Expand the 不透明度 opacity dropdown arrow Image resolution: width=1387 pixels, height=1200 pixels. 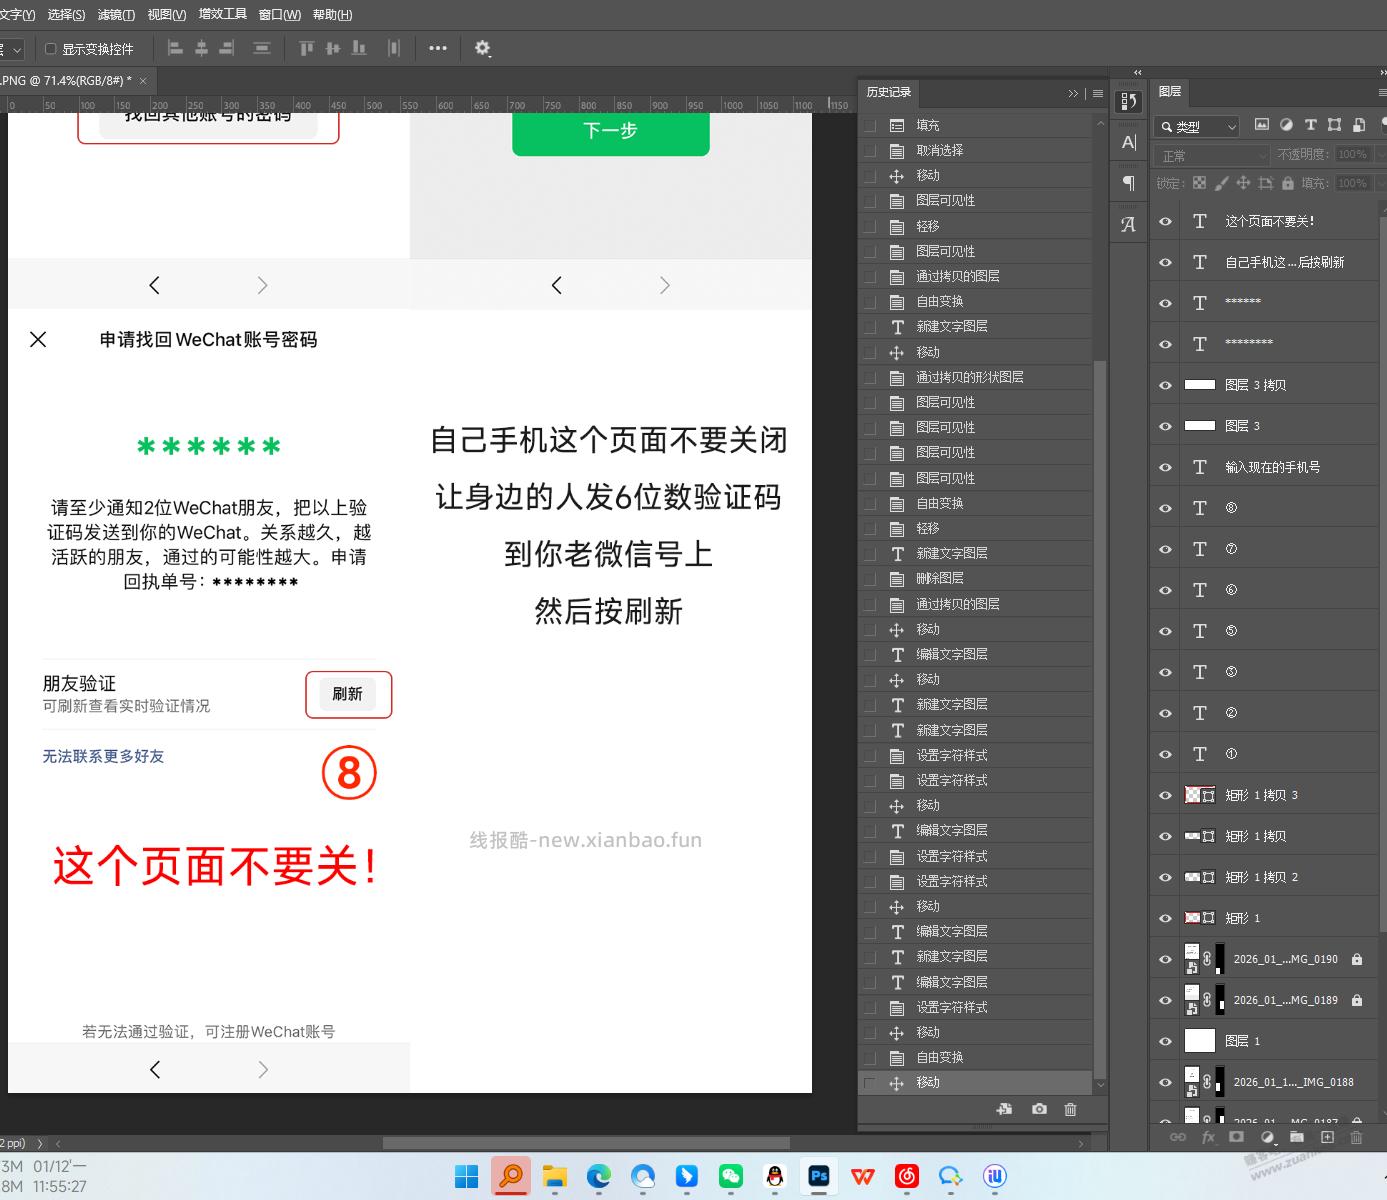[x=1381, y=155]
